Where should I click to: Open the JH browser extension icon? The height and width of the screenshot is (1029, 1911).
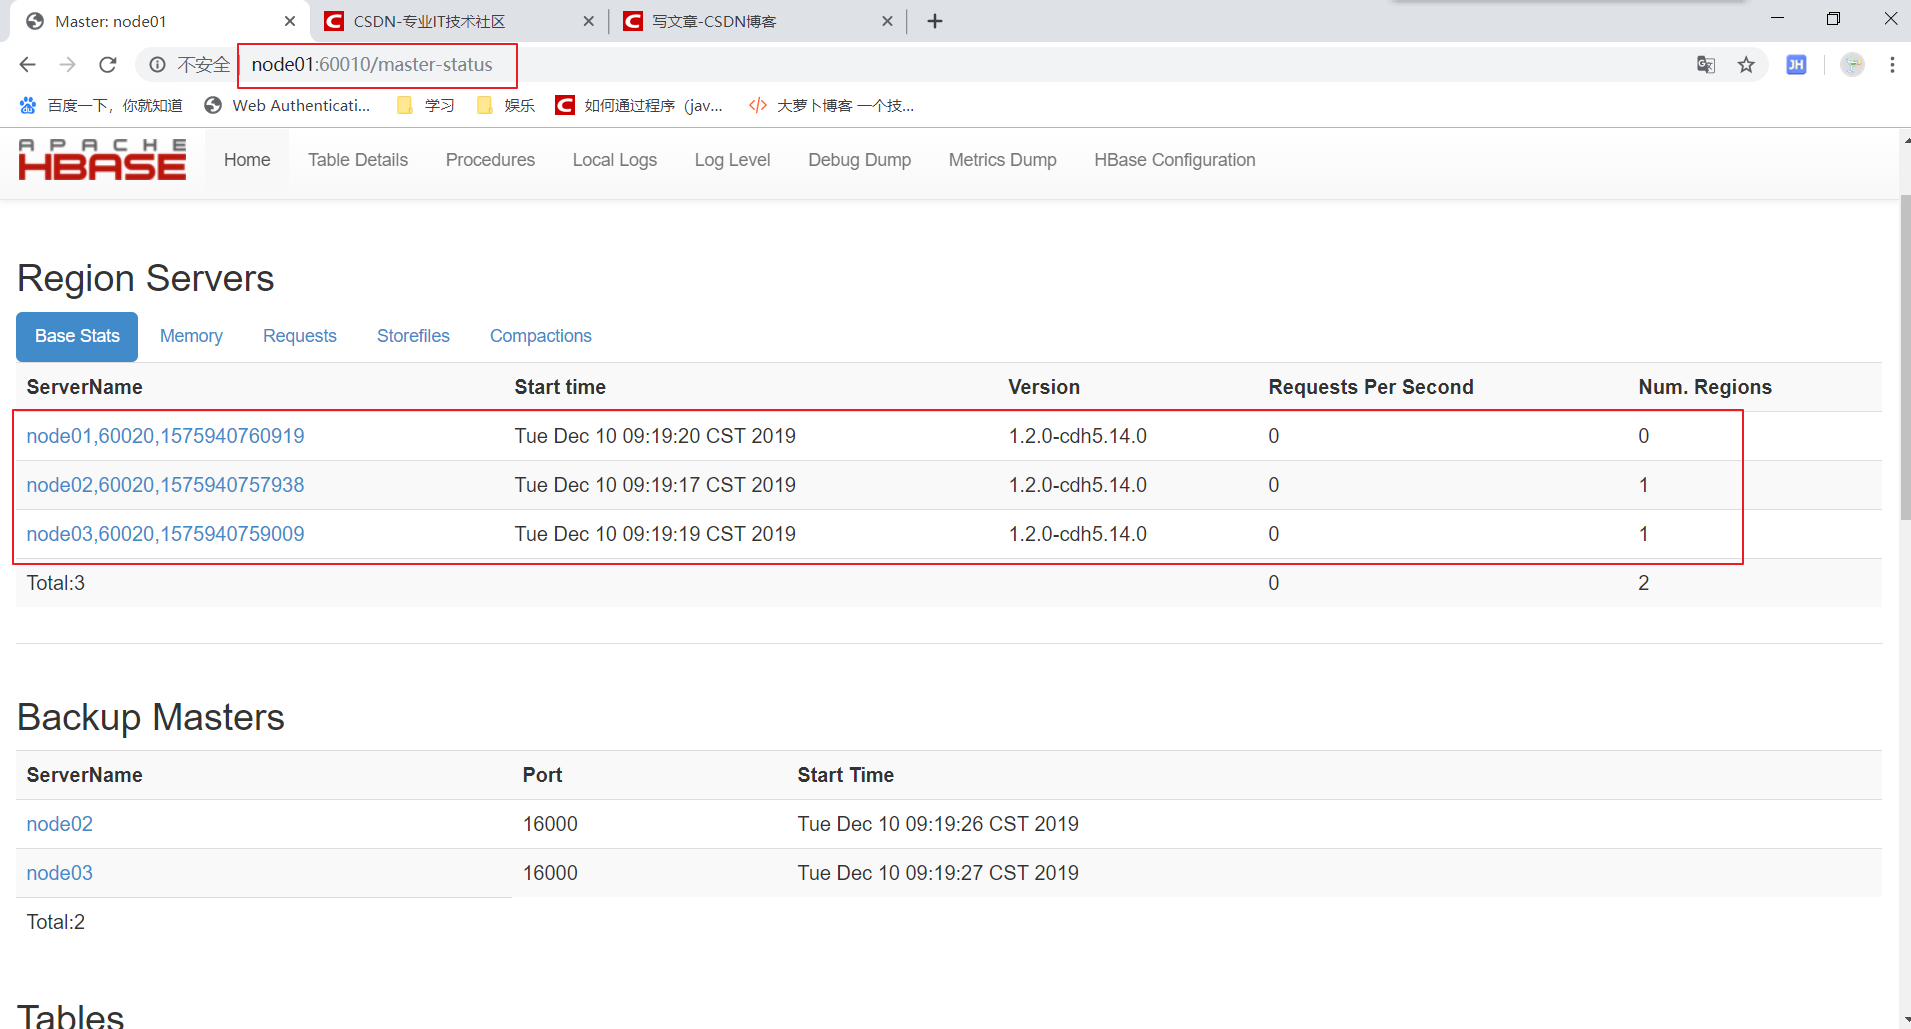point(1796,65)
